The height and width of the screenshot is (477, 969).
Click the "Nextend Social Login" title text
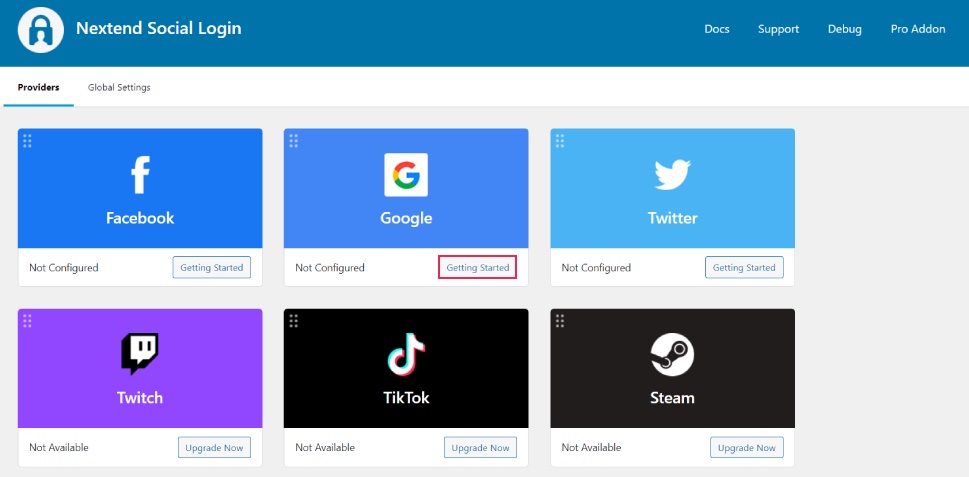159,28
